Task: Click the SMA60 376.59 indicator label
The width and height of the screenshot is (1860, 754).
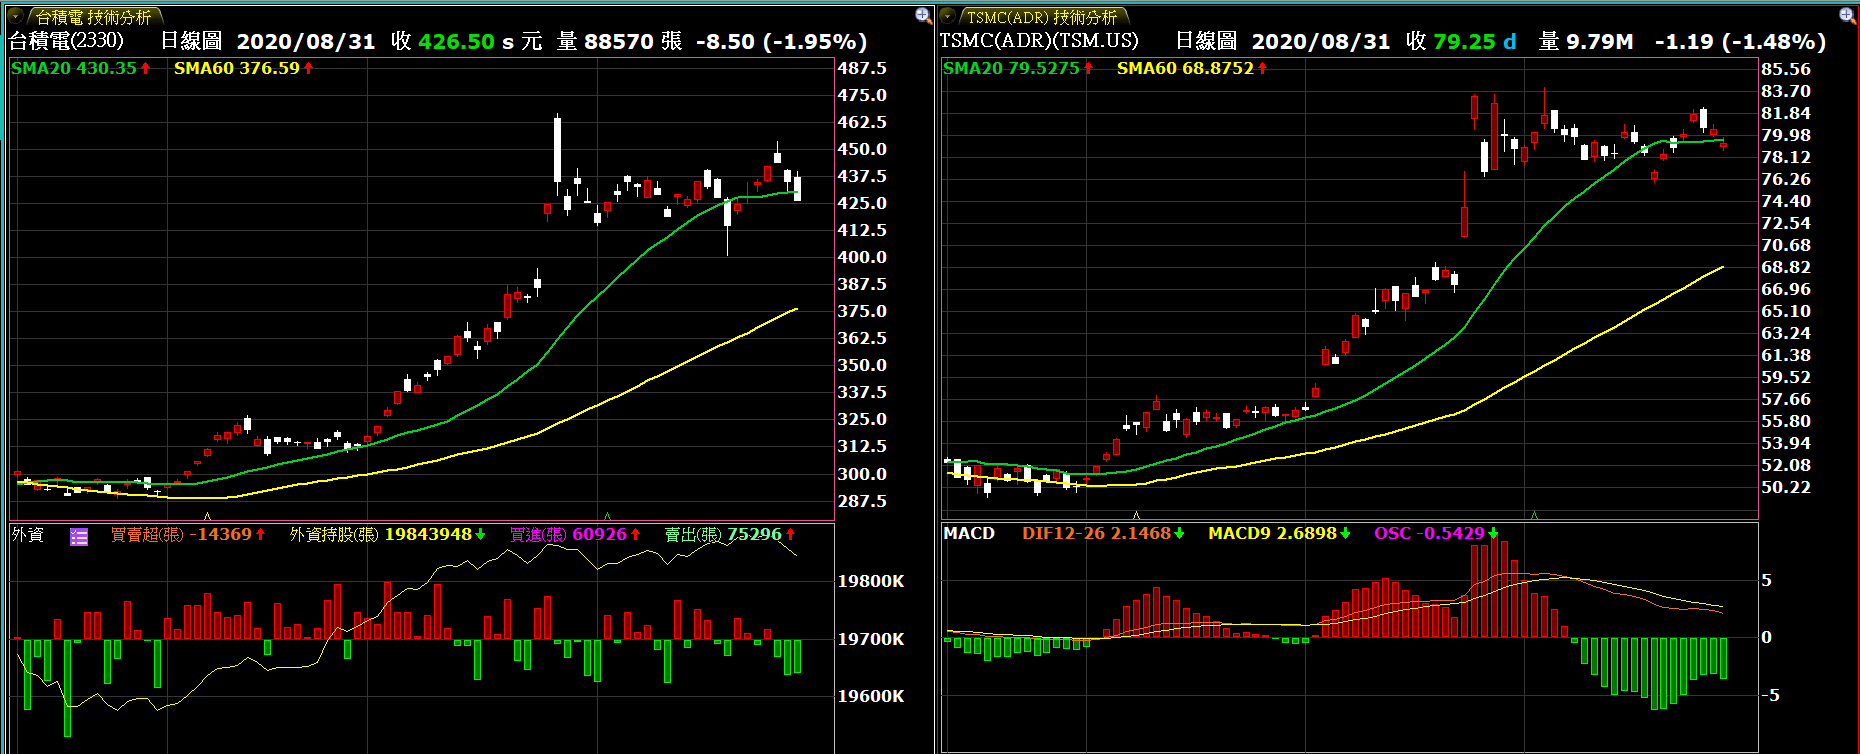Action: (243, 68)
